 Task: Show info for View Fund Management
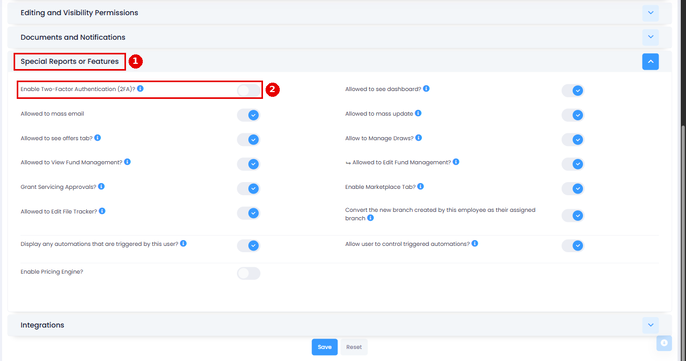click(127, 162)
